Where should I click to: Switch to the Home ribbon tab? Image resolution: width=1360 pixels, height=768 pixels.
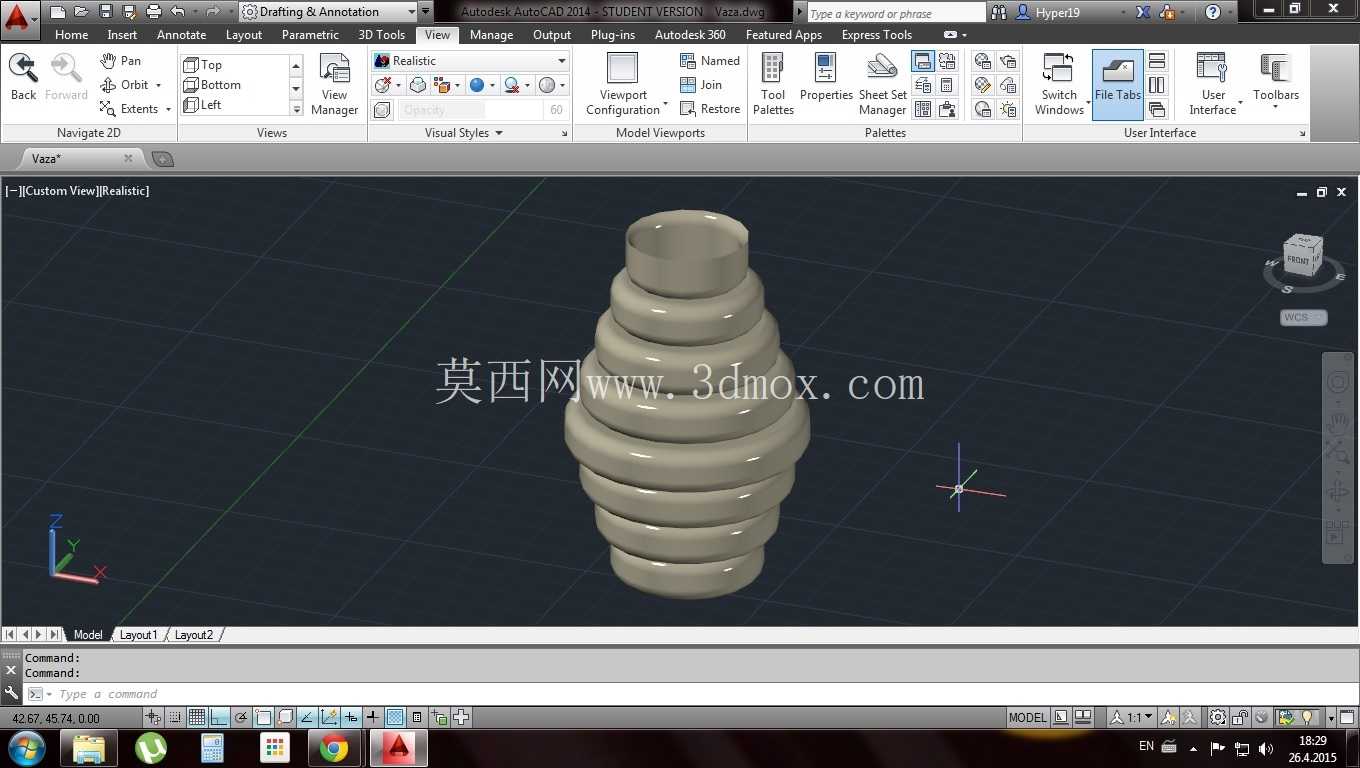71,34
